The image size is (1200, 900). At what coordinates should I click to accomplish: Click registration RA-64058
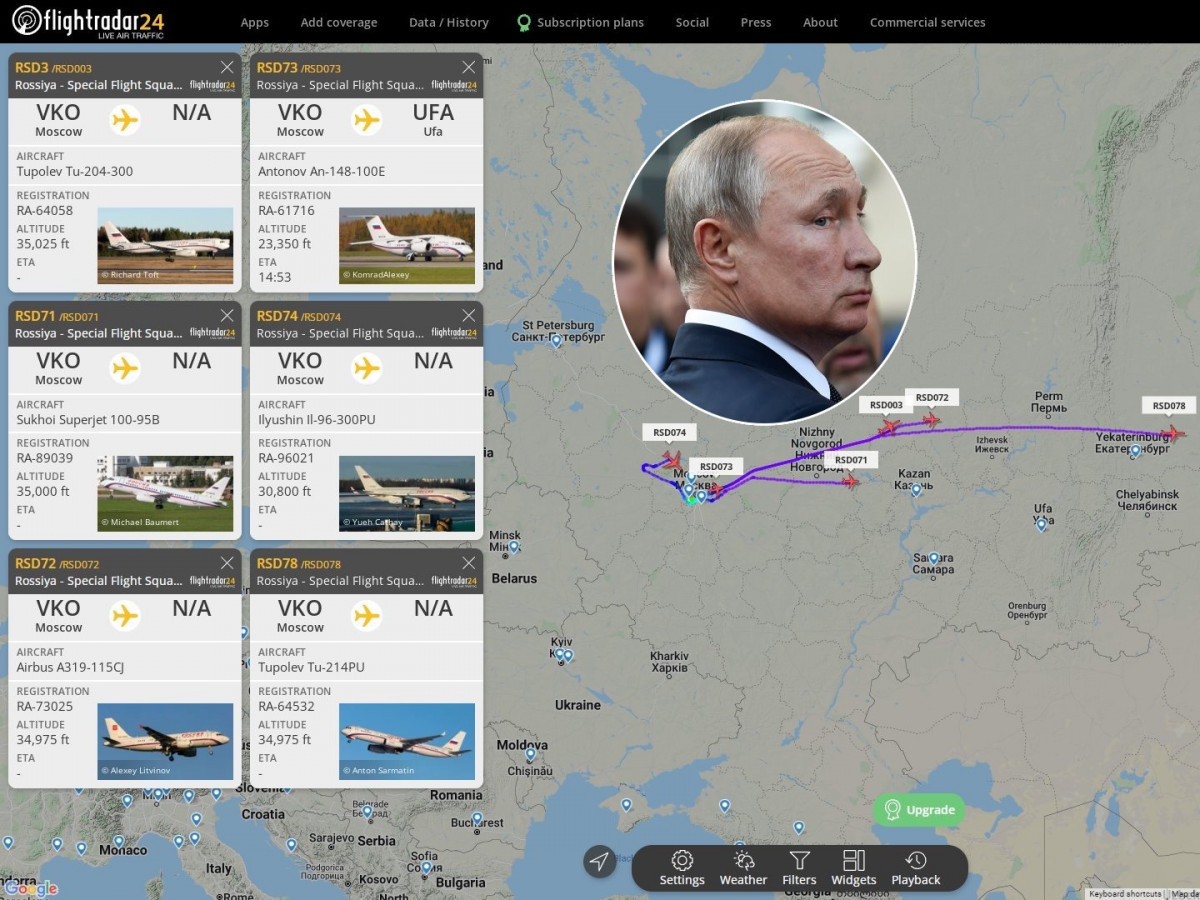[x=45, y=211]
